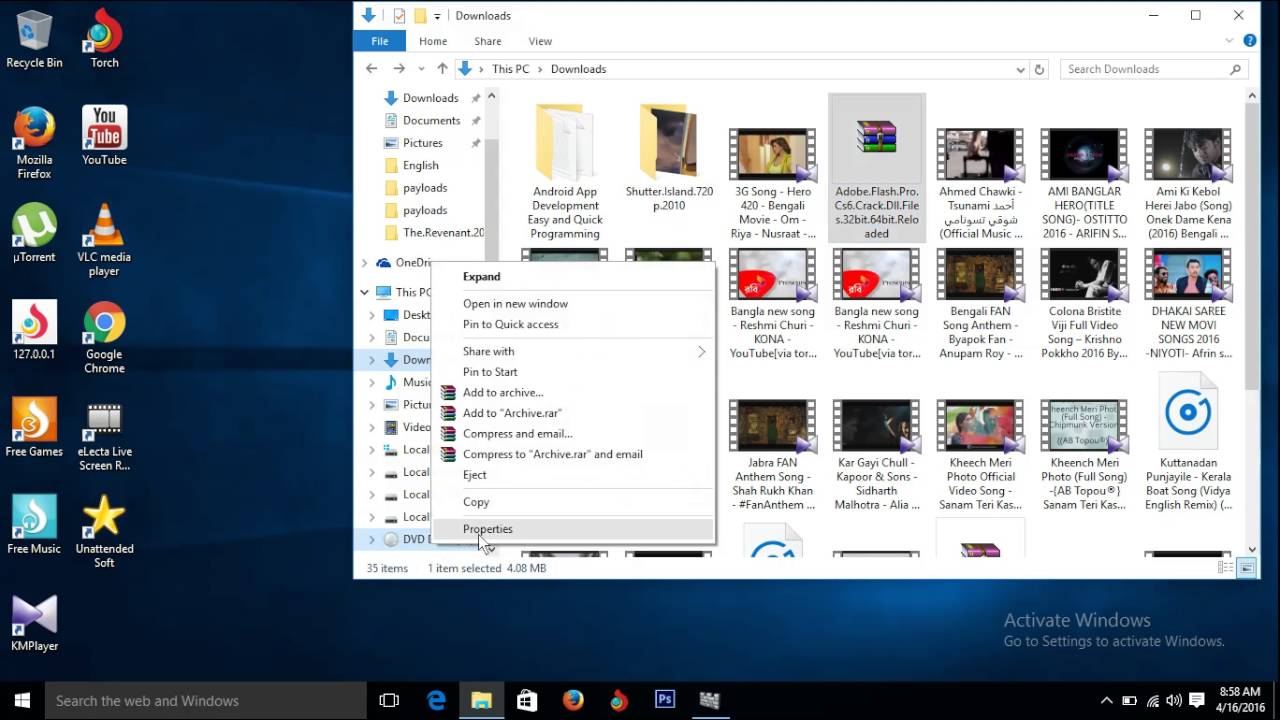Select the Free Music desktop icon
This screenshot has width=1280, height=720.
click(34, 525)
